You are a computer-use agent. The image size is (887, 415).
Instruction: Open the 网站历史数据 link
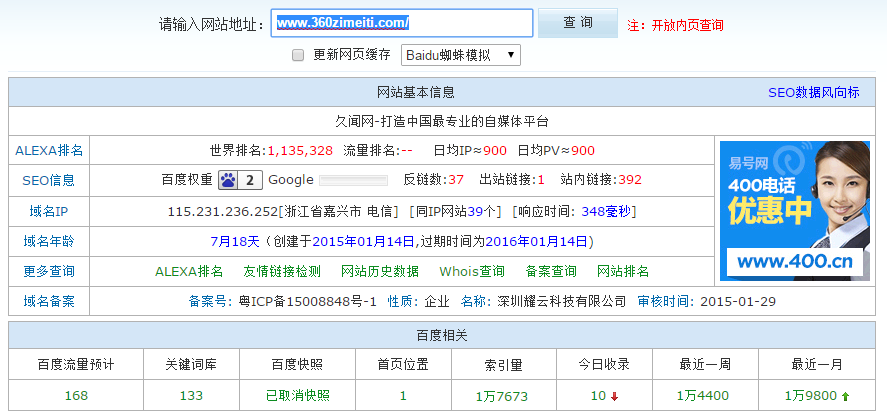point(380,271)
